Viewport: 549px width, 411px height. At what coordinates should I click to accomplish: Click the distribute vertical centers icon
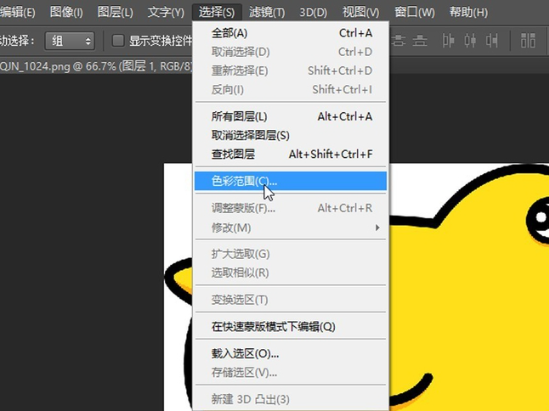[x=398, y=41]
